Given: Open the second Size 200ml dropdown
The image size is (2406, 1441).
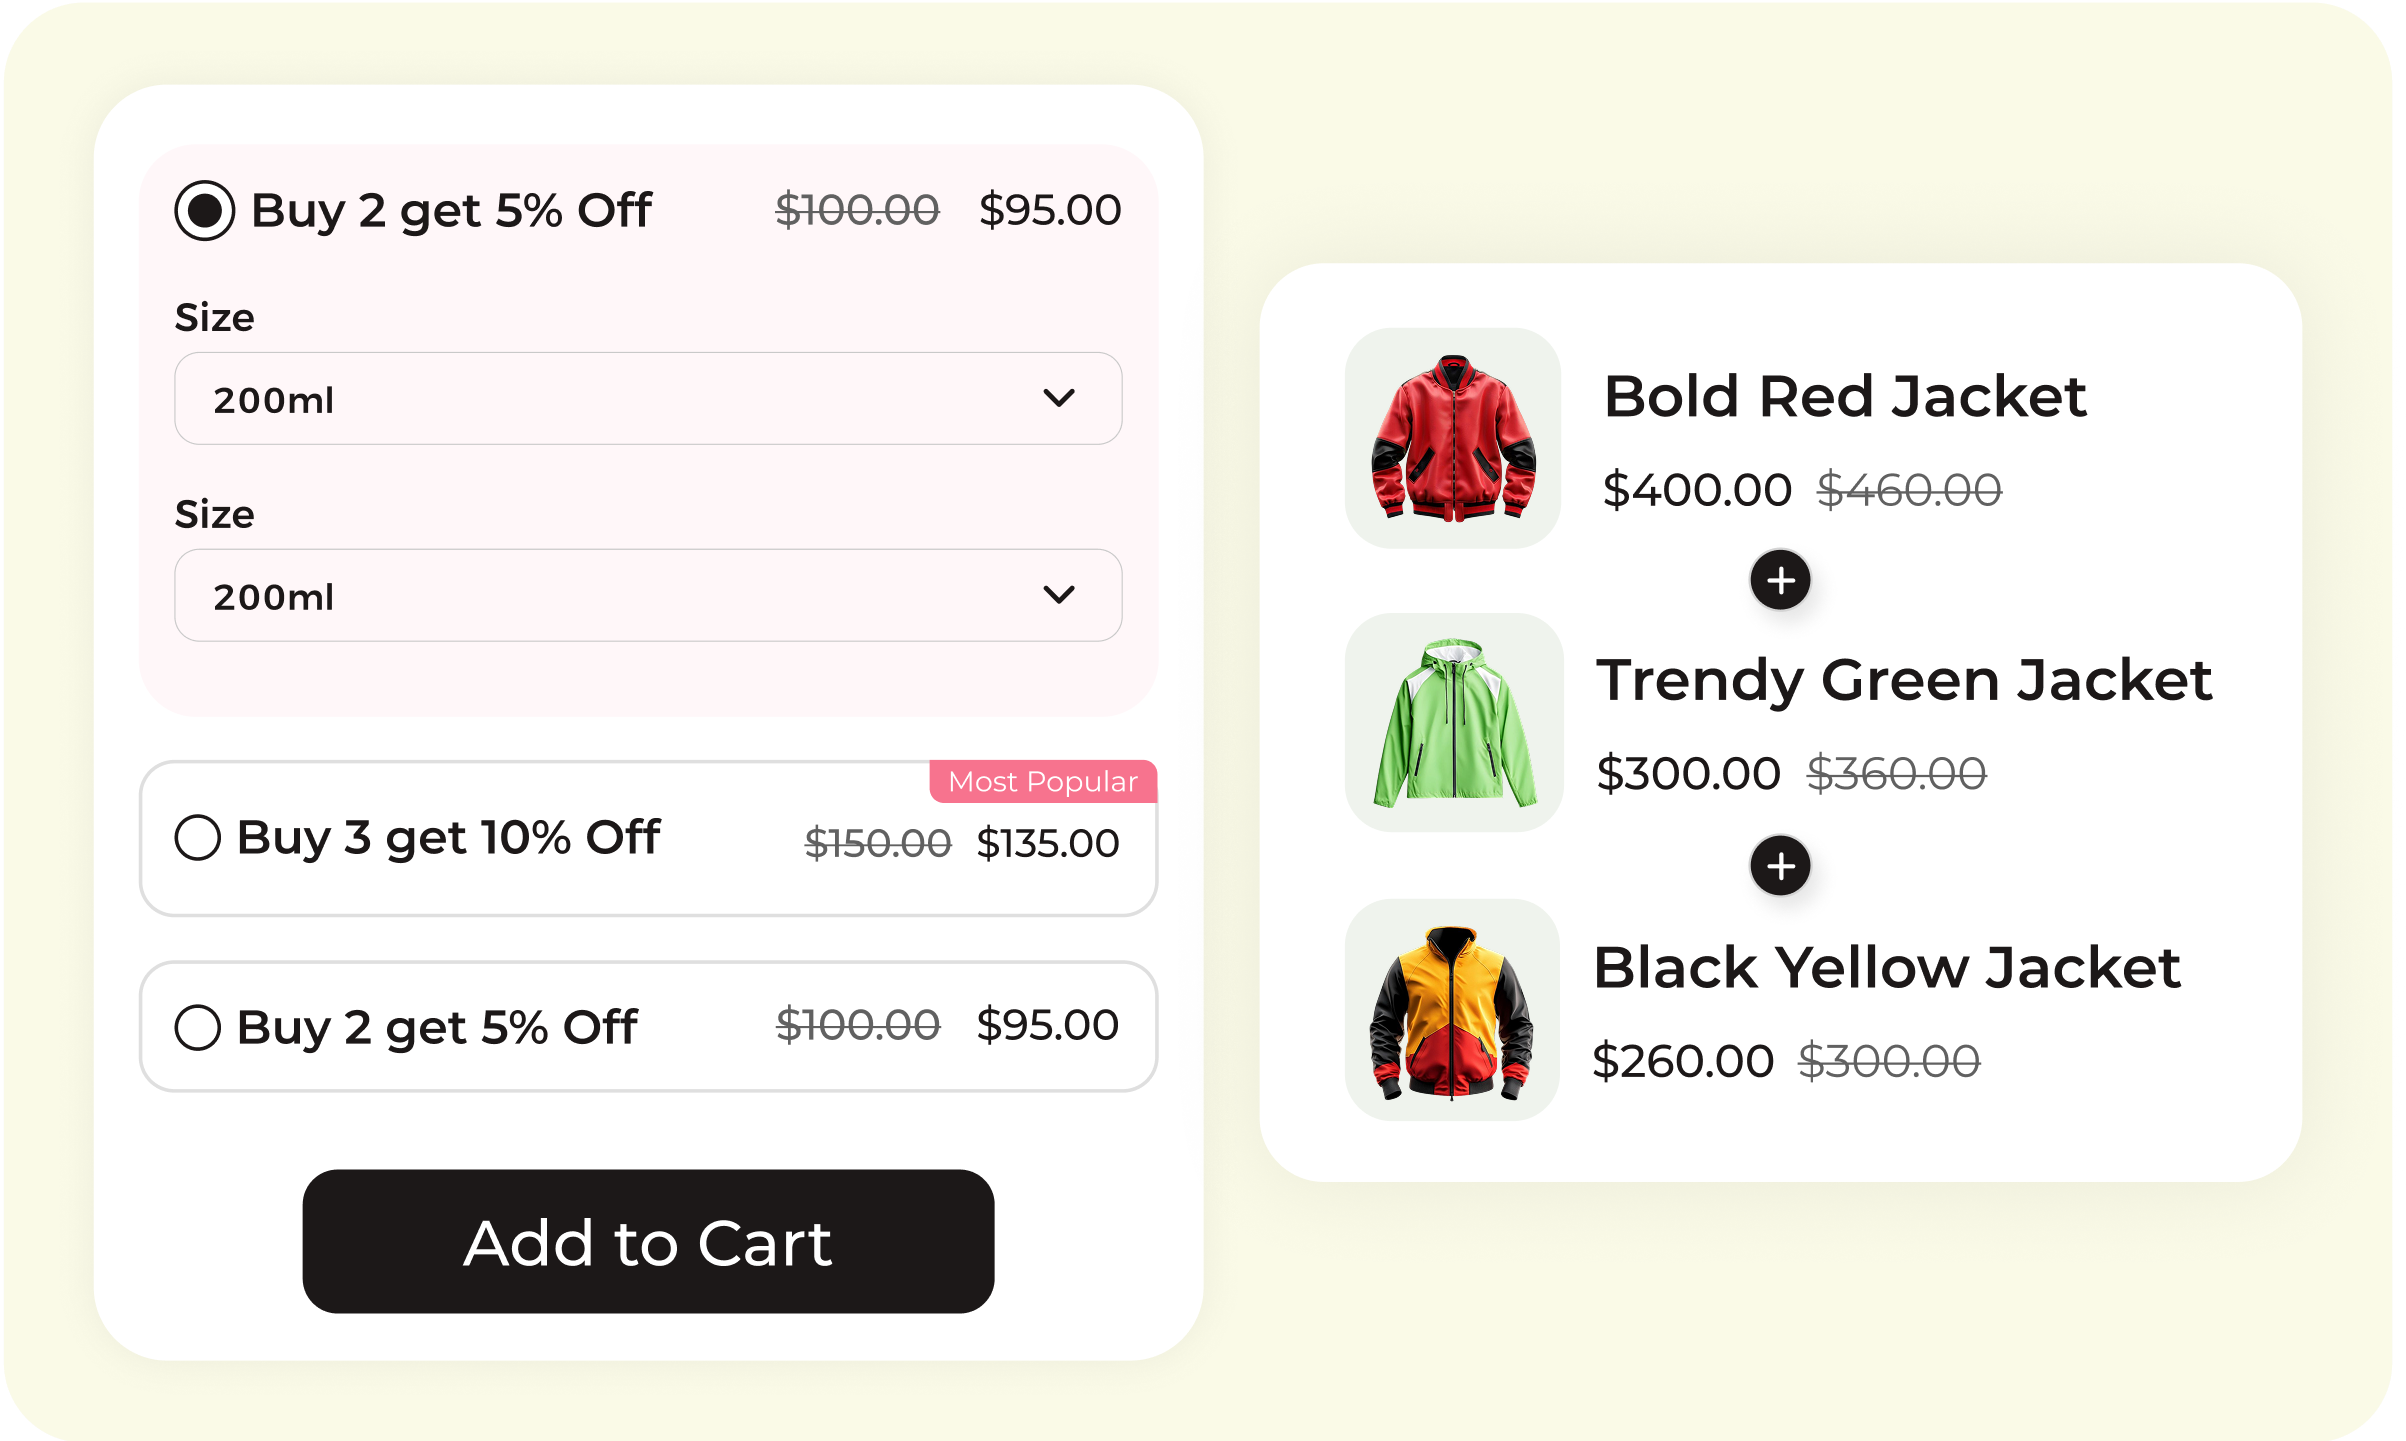Looking at the screenshot, I should [648, 595].
